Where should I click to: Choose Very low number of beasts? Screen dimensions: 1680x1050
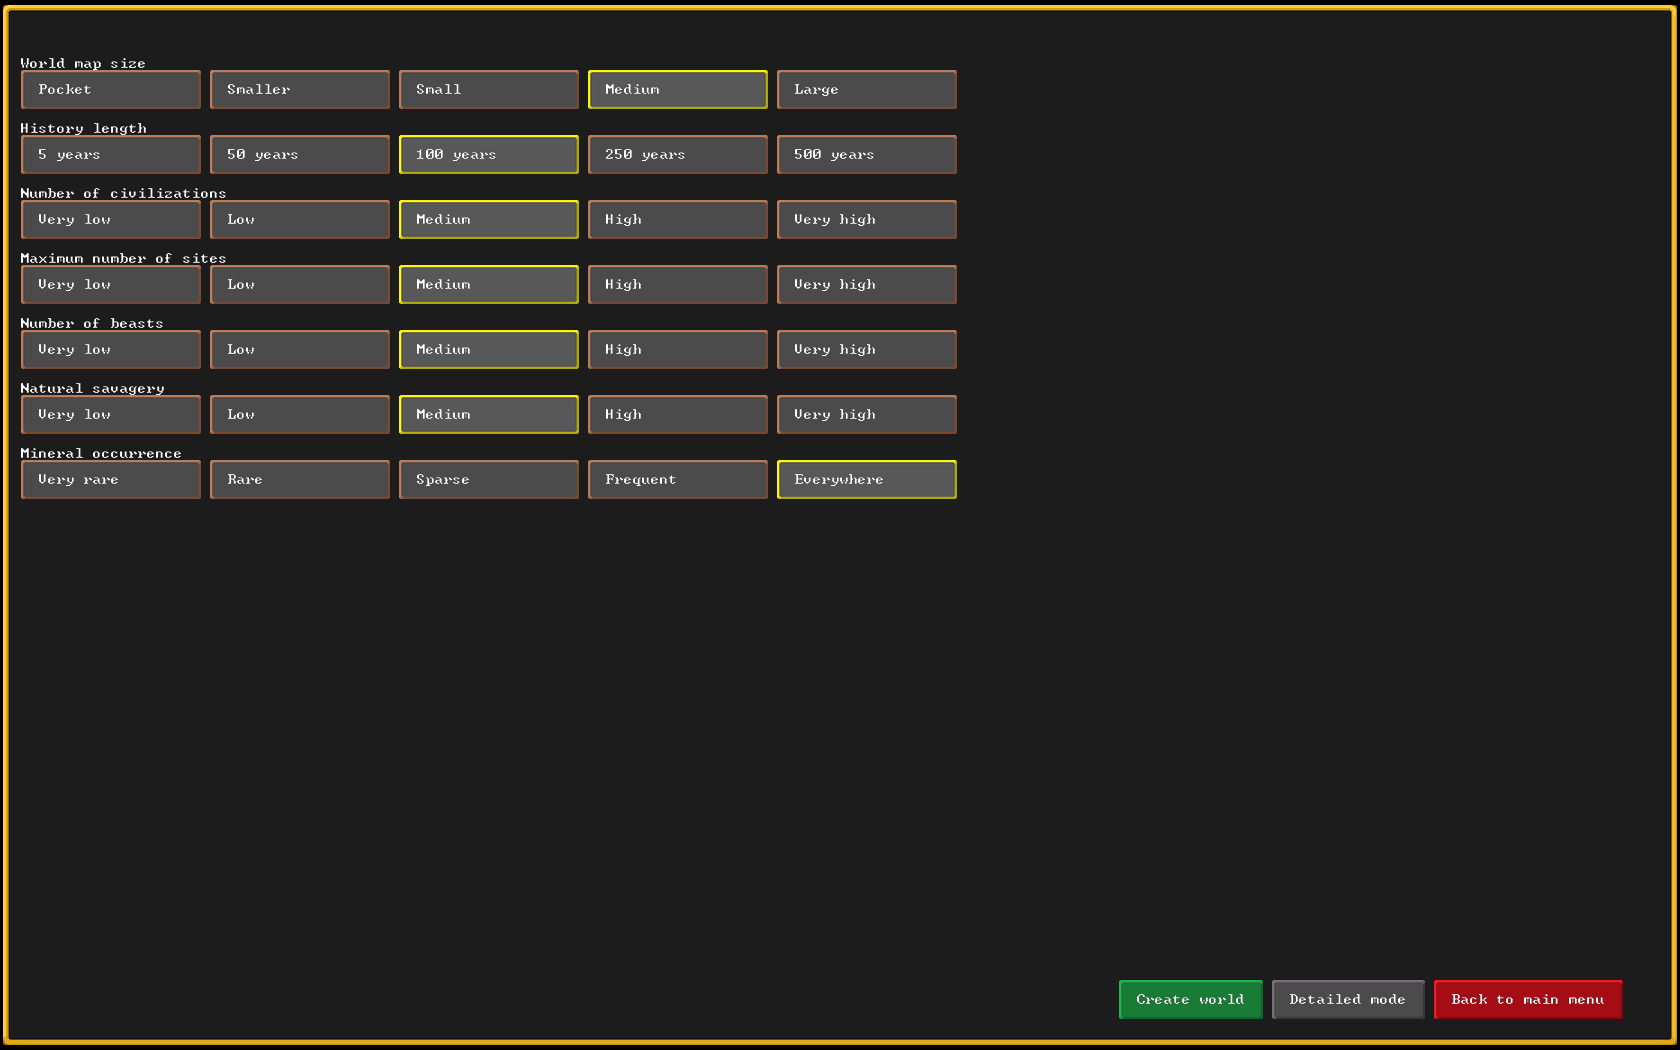[111, 350]
